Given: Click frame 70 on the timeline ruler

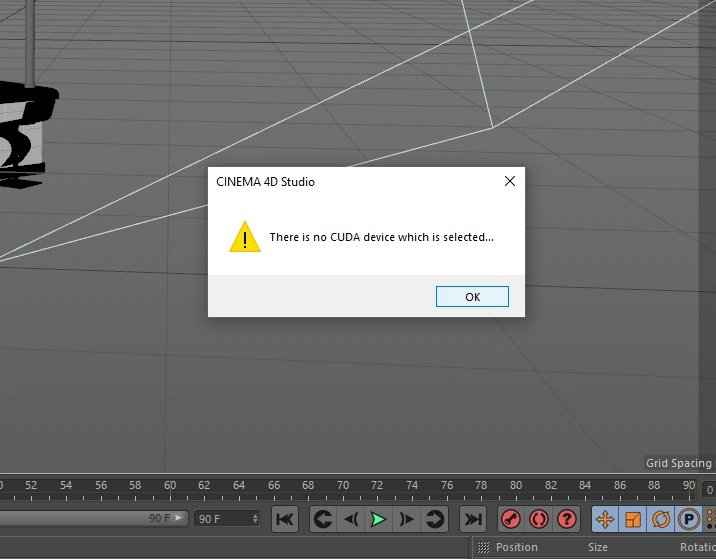Looking at the screenshot, I should pos(343,485).
